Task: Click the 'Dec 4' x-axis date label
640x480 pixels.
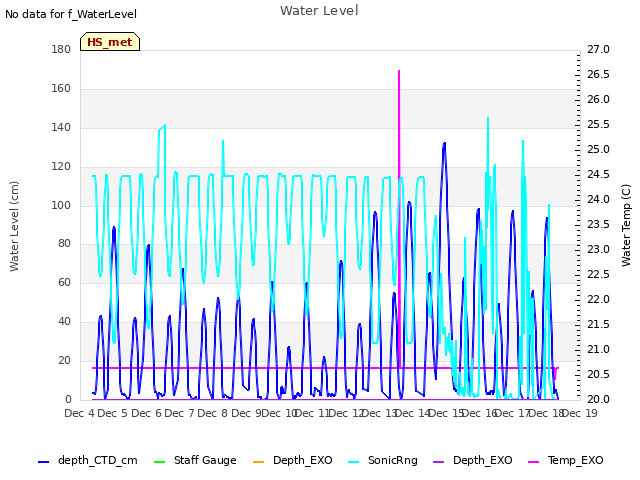Action: (x=79, y=413)
